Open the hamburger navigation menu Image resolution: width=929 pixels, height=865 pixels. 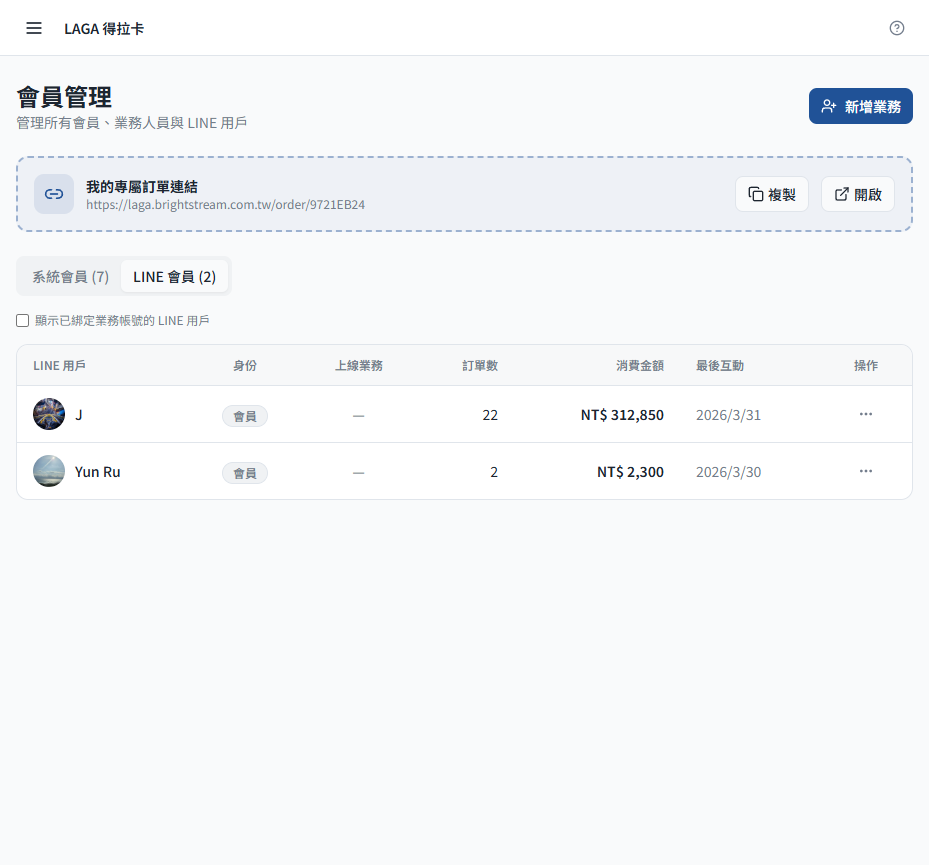tap(34, 28)
